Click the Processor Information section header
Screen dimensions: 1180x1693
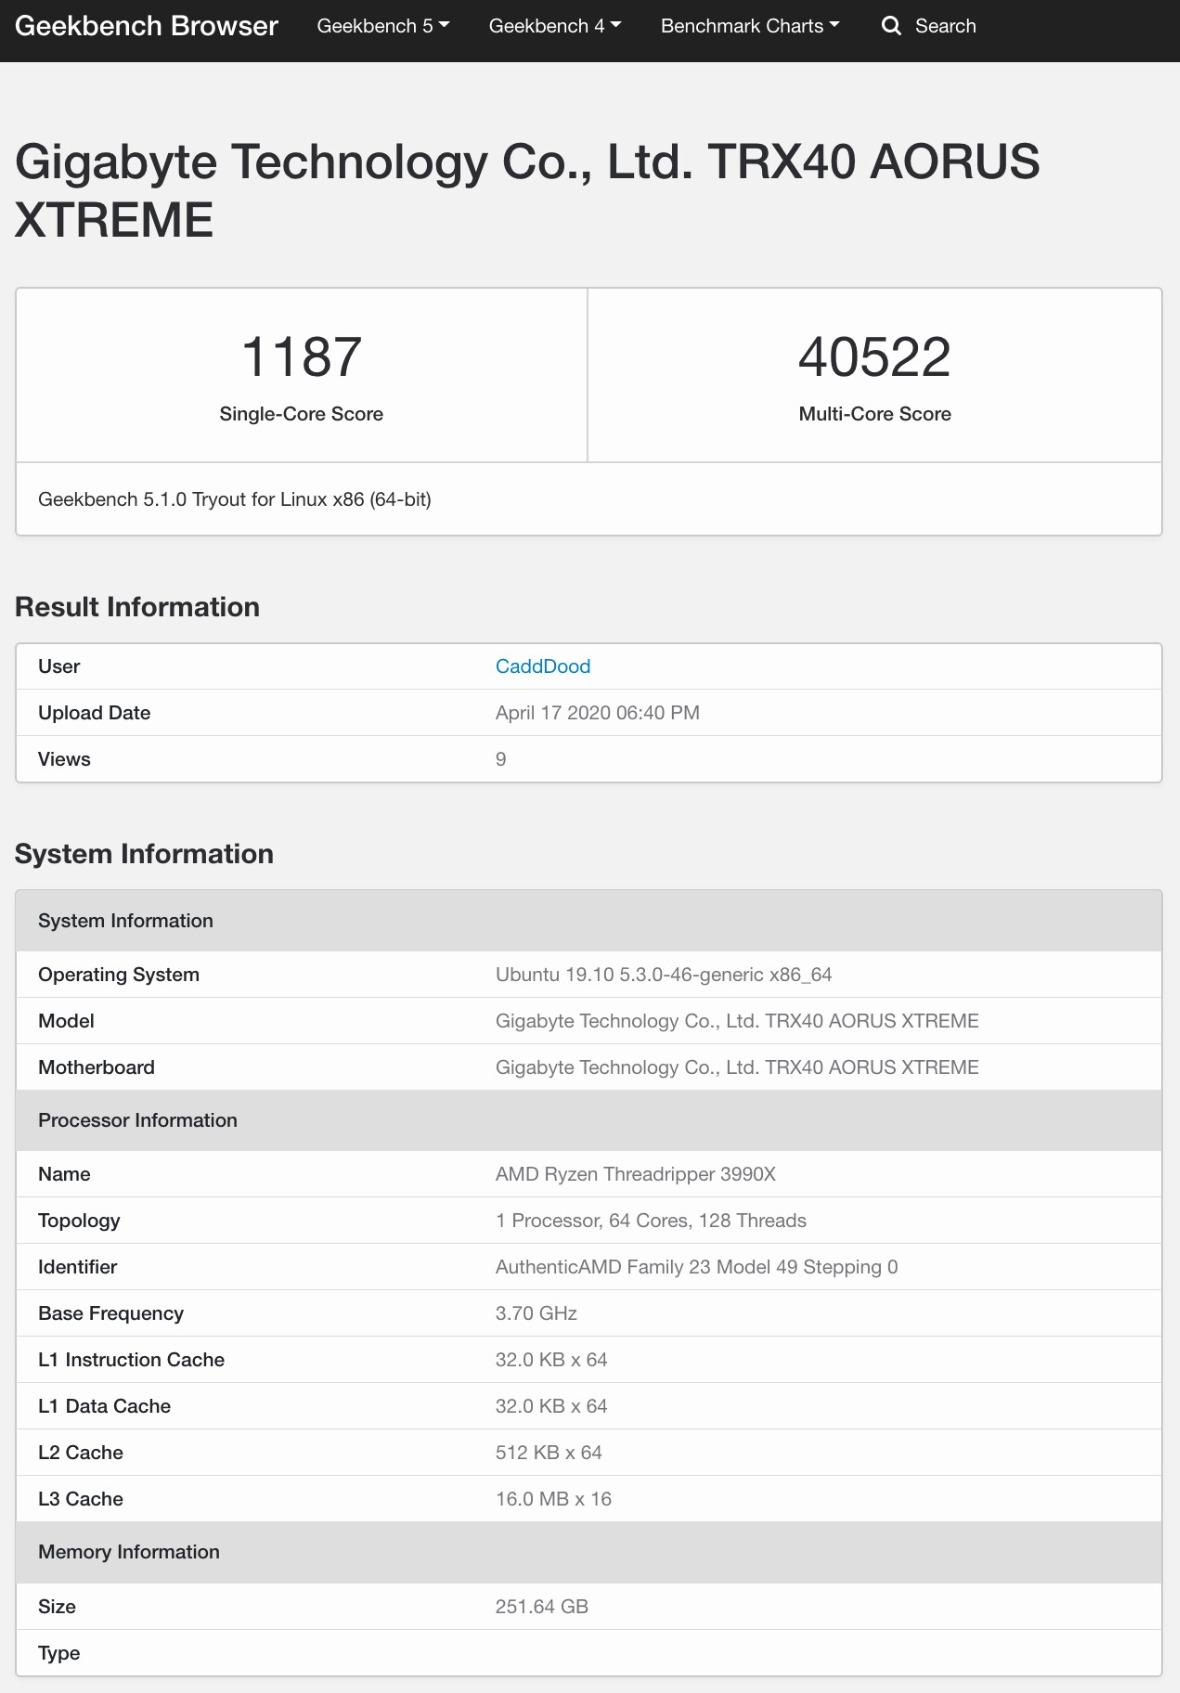(589, 1120)
